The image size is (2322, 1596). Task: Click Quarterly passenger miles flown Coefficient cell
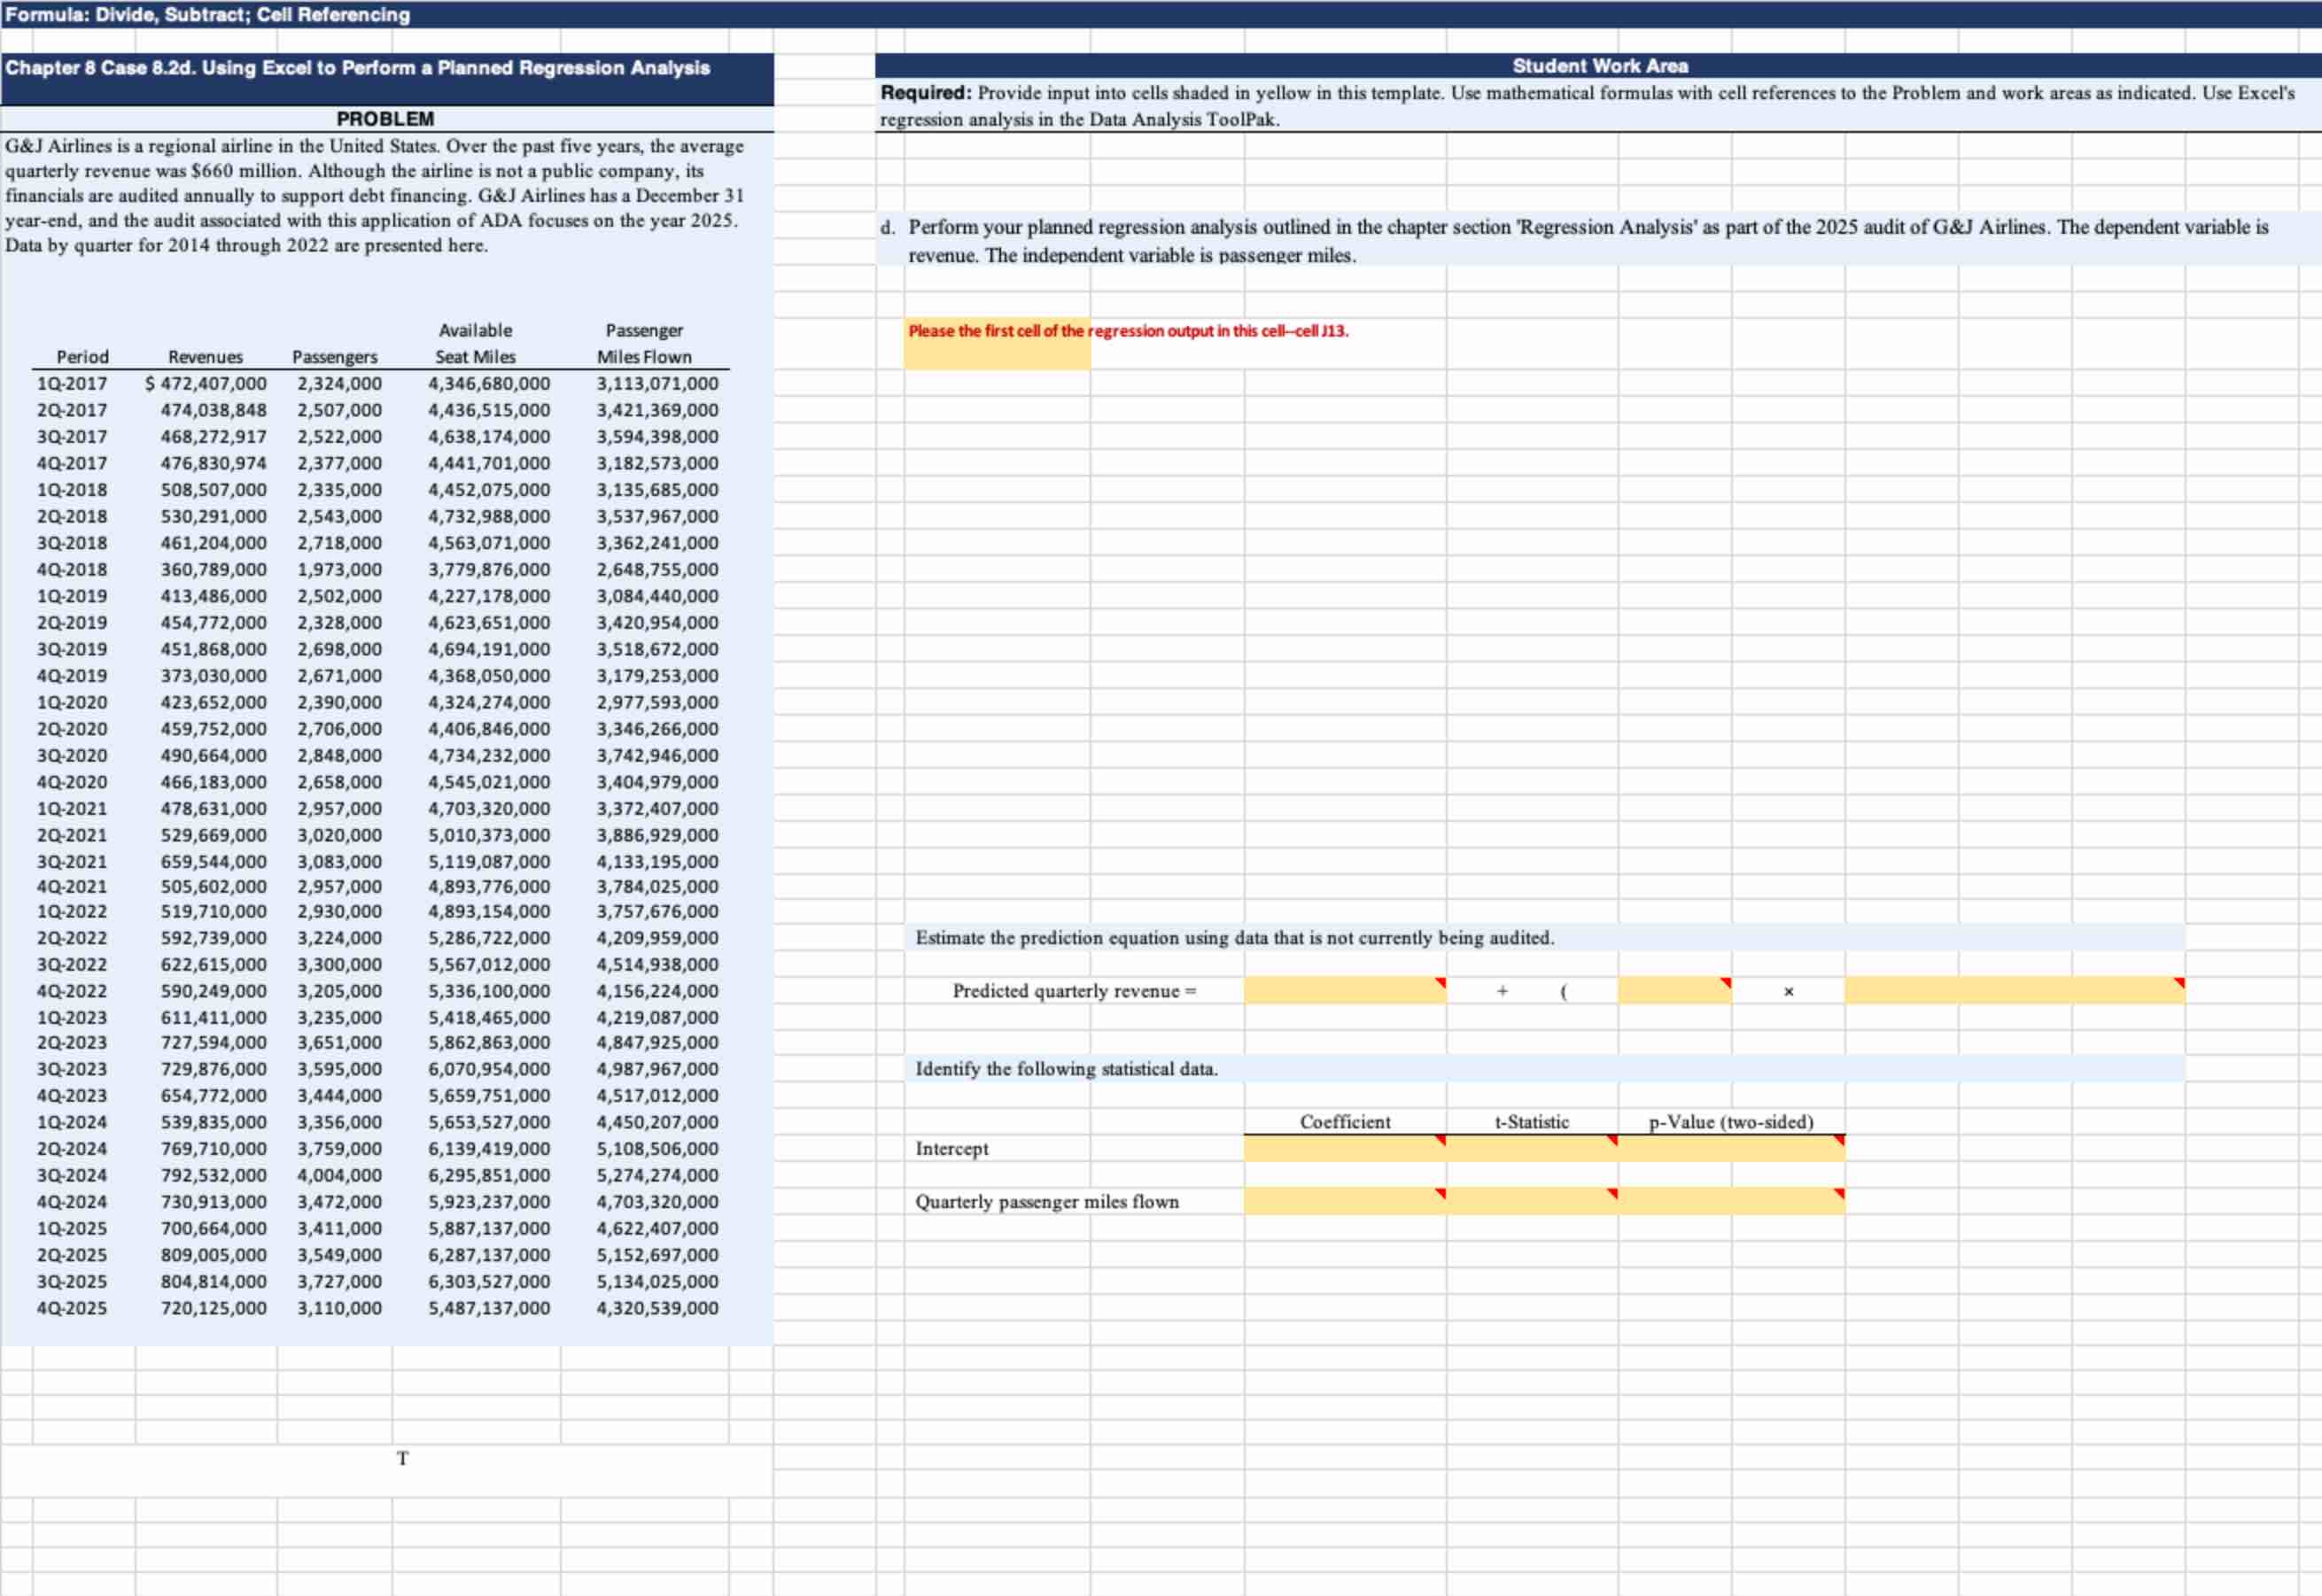click(x=1345, y=1201)
